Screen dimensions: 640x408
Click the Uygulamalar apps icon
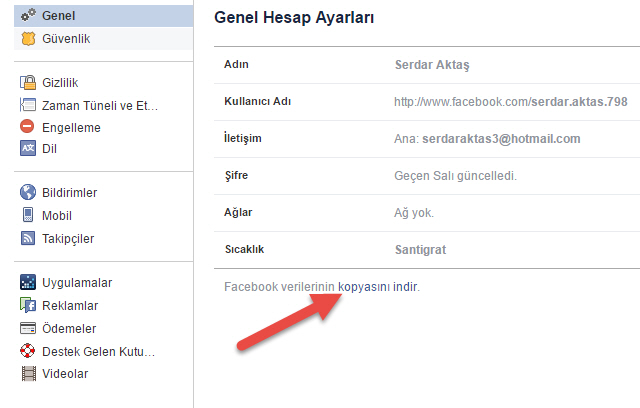tap(28, 282)
